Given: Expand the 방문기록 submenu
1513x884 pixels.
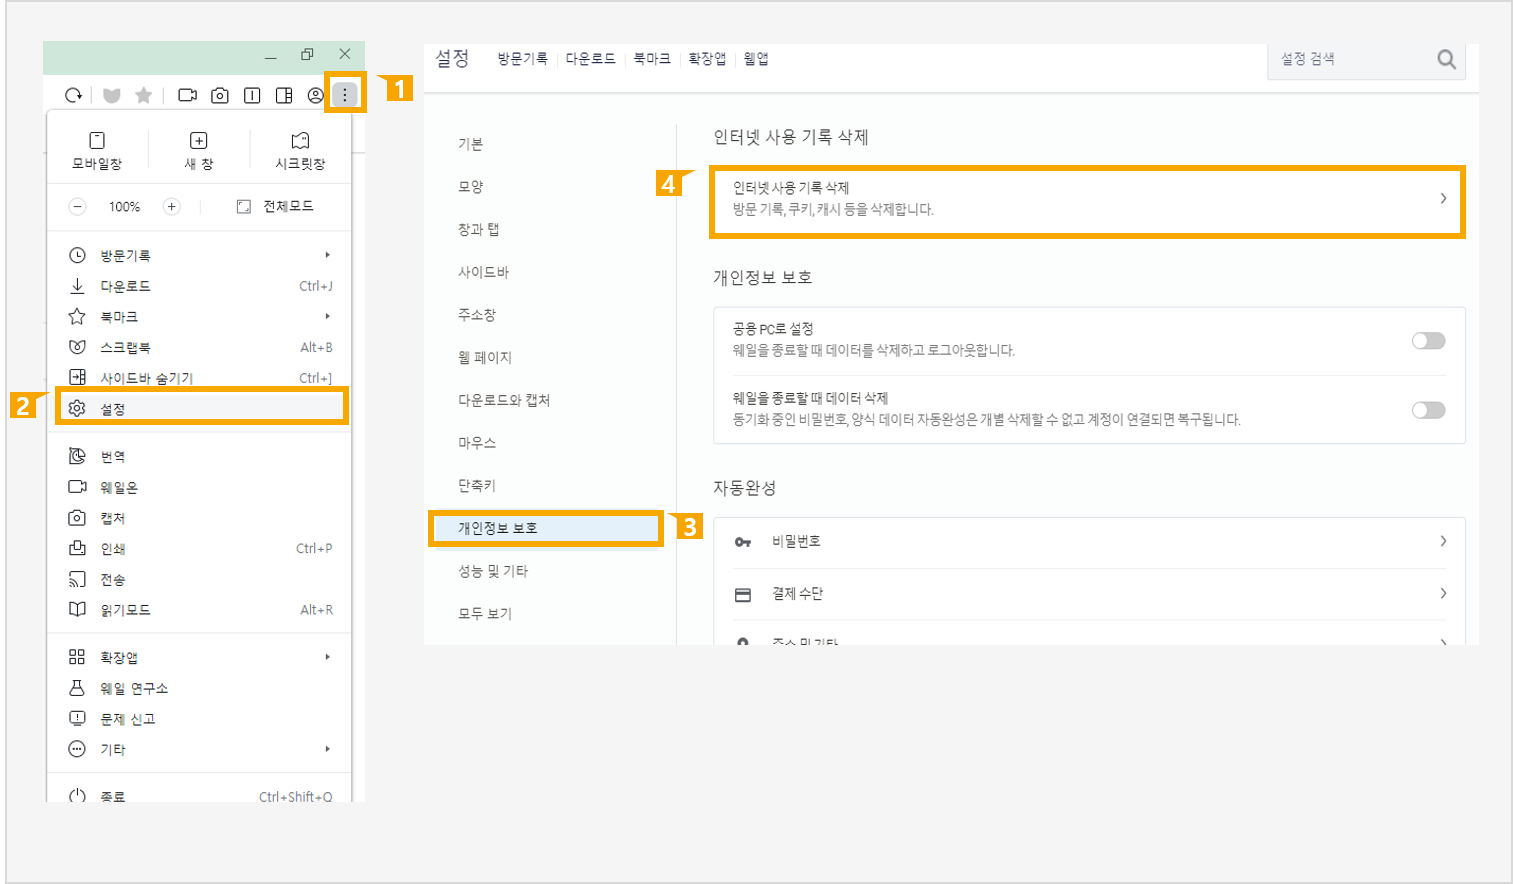Looking at the screenshot, I should point(327,255).
